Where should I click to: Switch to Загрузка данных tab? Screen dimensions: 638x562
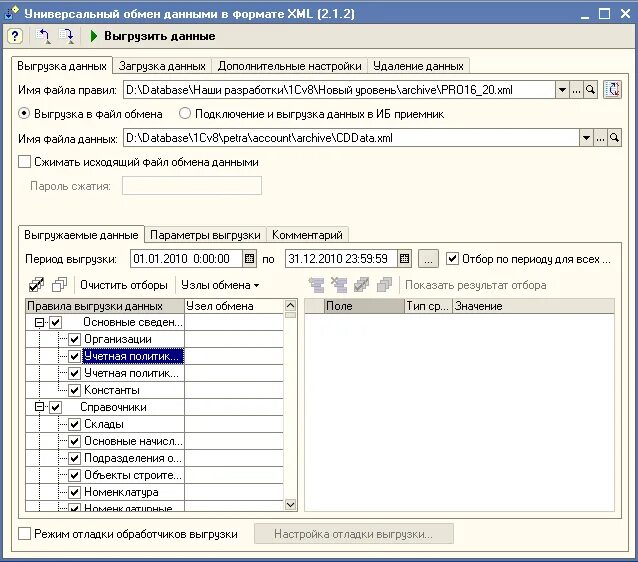(x=162, y=66)
